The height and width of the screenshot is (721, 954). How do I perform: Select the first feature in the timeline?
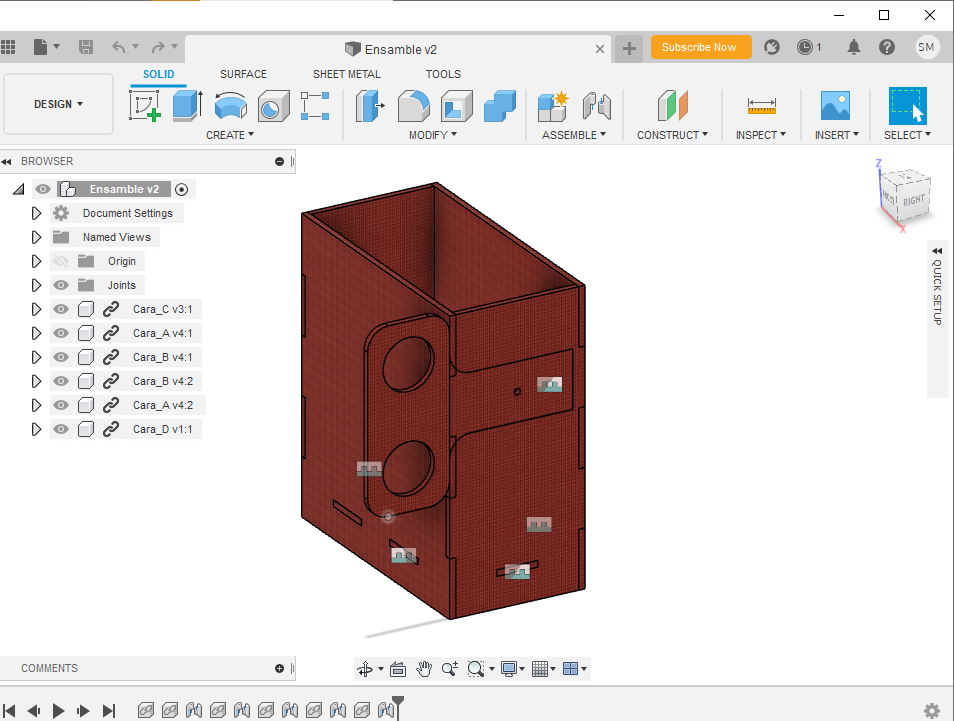145,710
